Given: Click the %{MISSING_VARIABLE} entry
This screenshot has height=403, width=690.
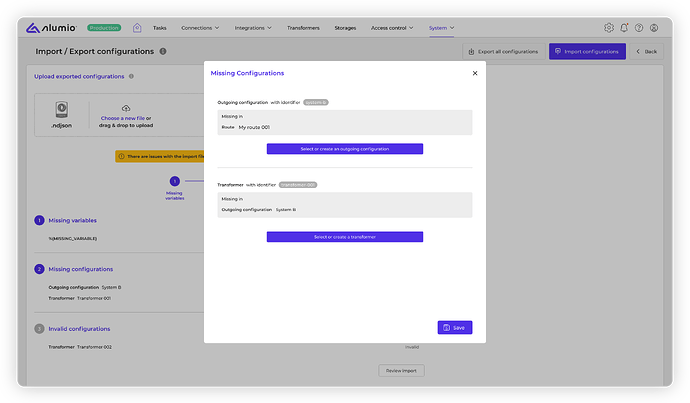Looking at the screenshot, I should pyautogui.click(x=73, y=238).
